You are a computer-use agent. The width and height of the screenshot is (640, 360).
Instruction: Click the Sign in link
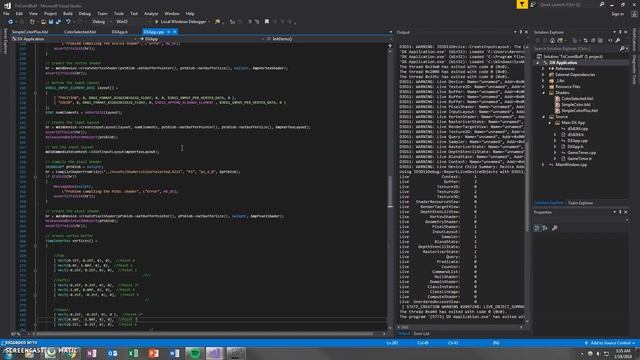click(x=617, y=14)
